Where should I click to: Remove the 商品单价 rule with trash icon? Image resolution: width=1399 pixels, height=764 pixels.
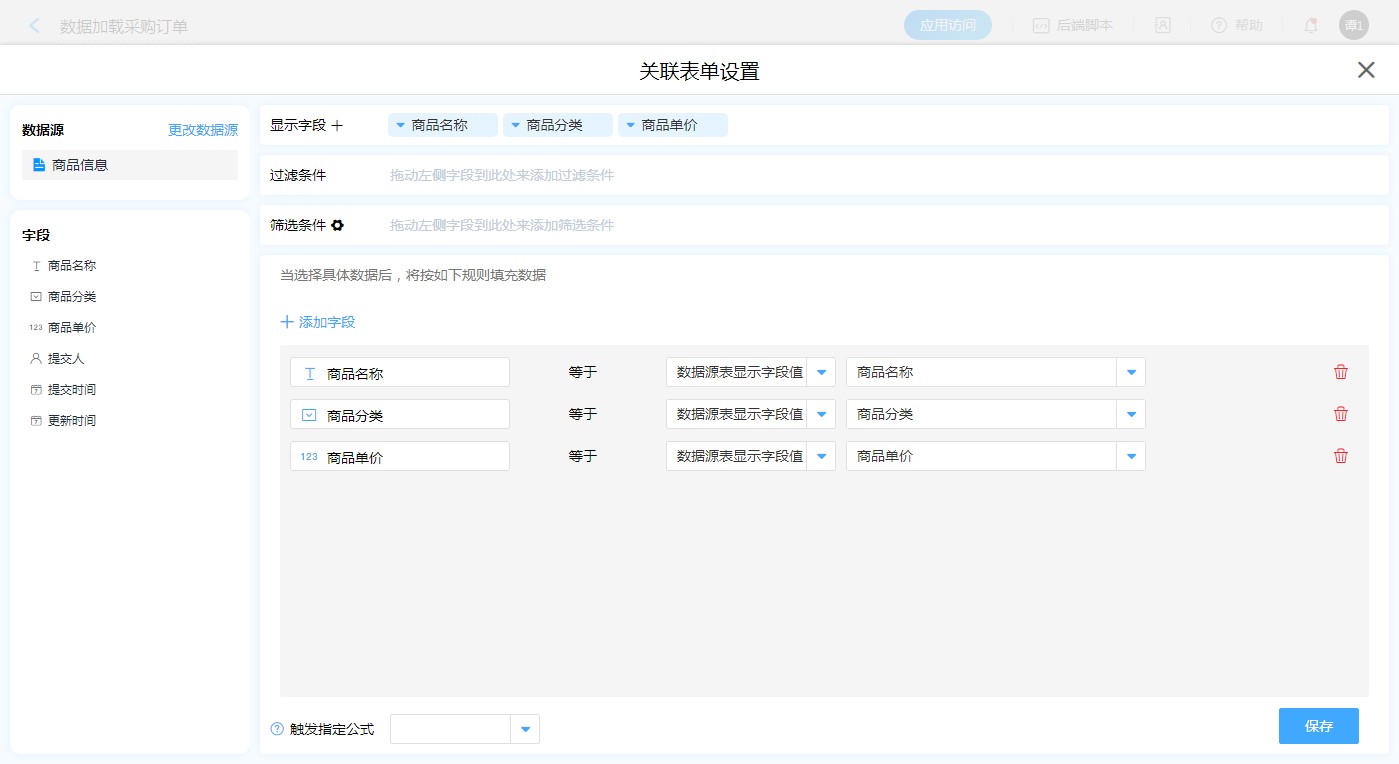point(1341,456)
